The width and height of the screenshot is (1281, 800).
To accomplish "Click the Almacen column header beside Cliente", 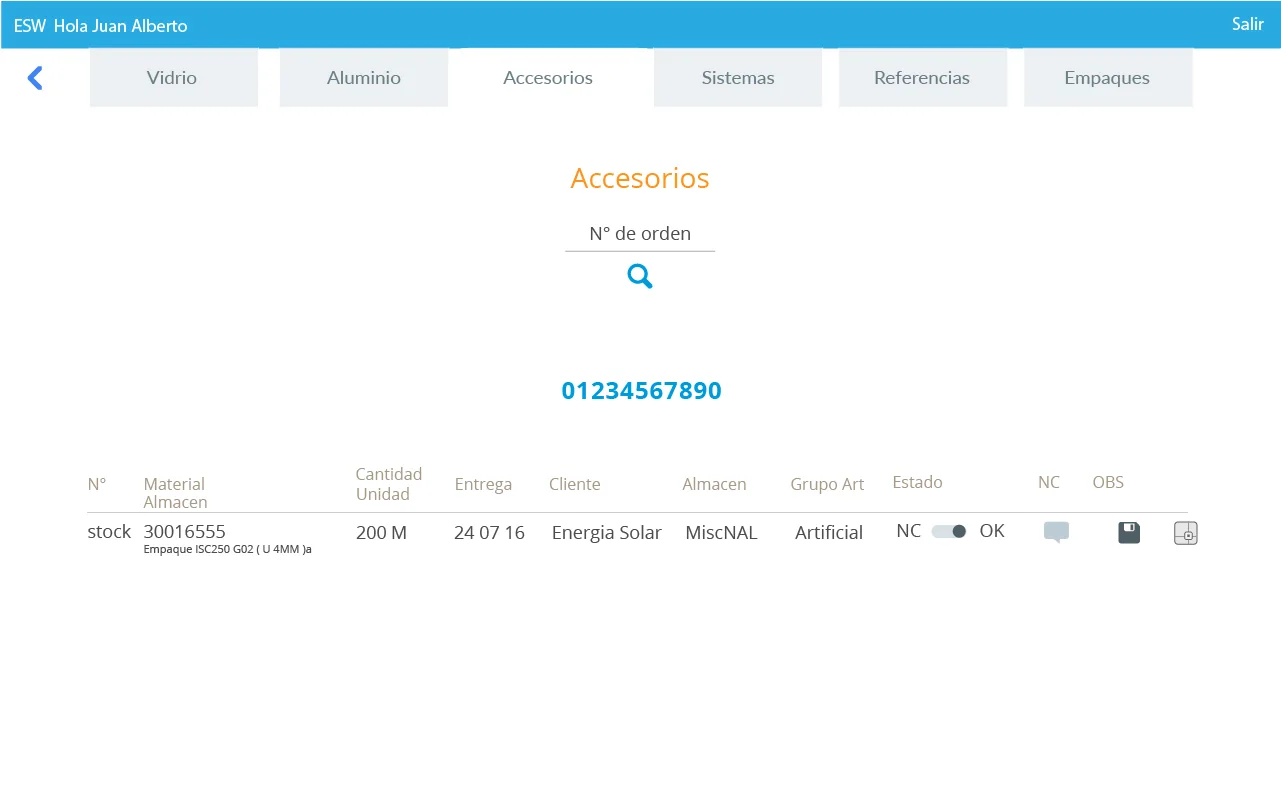I will tap(714, 484).
